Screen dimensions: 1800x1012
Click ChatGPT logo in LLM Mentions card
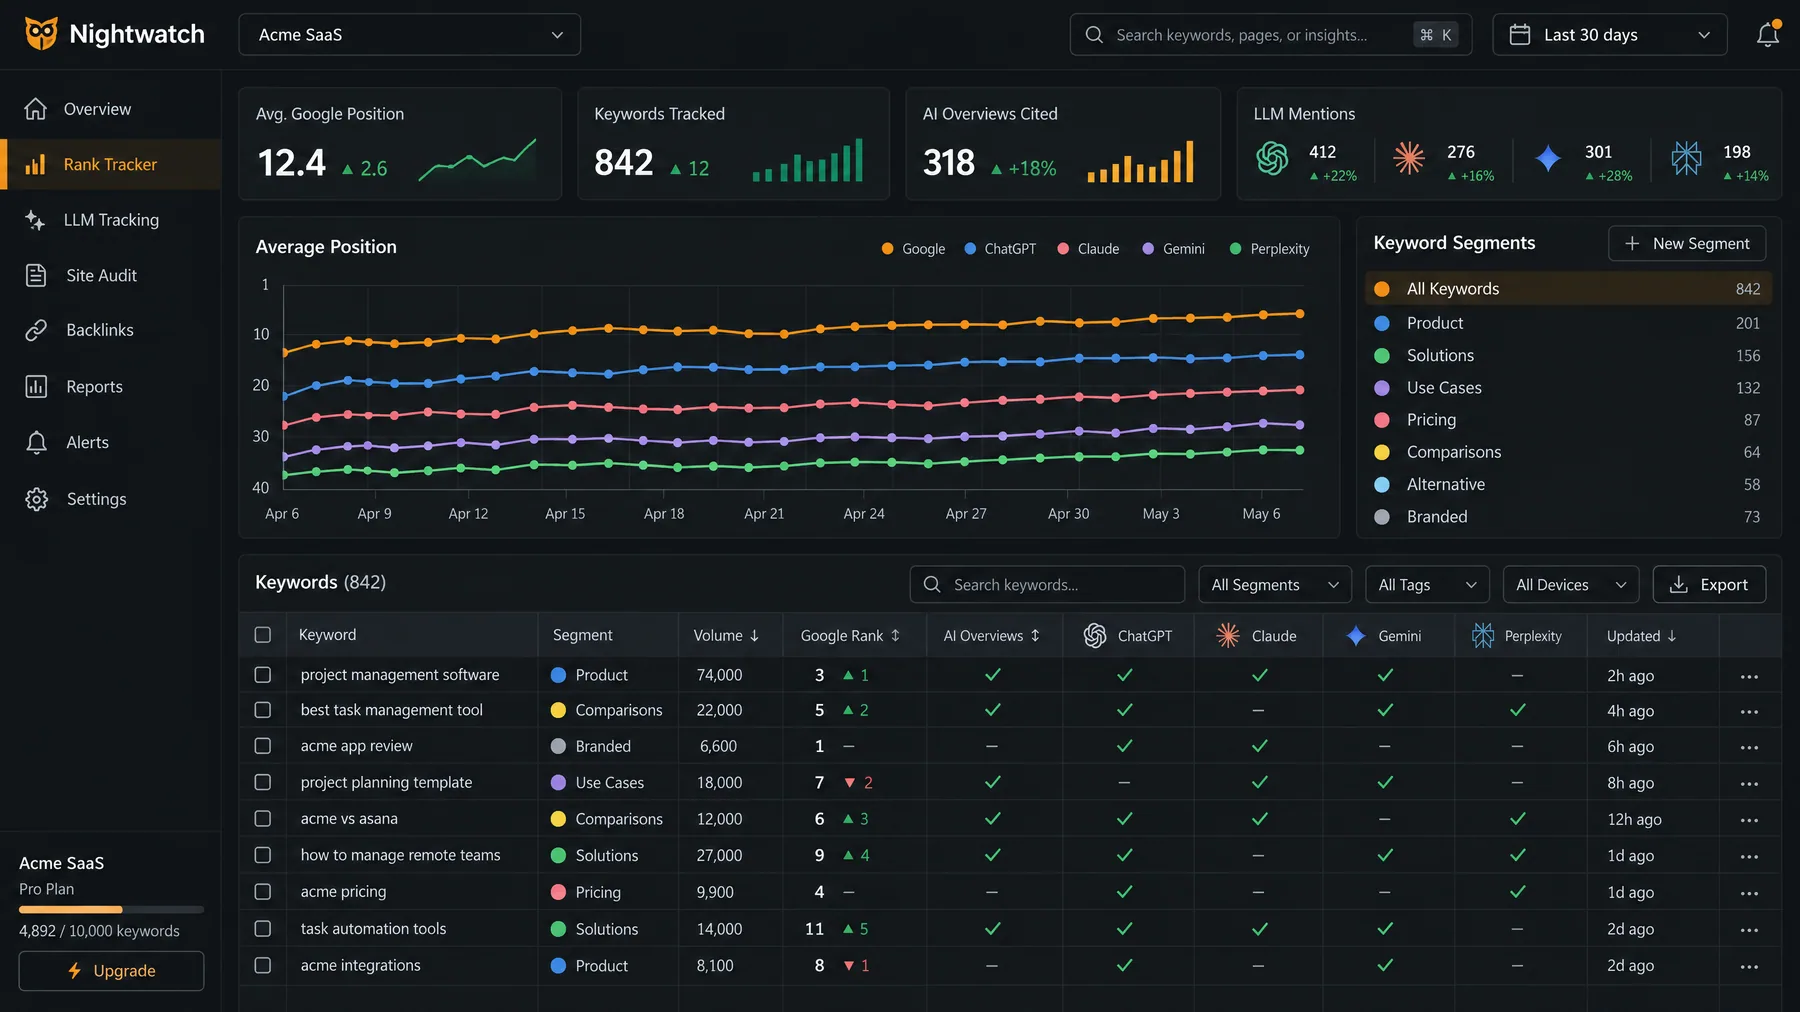[1272, 158]
